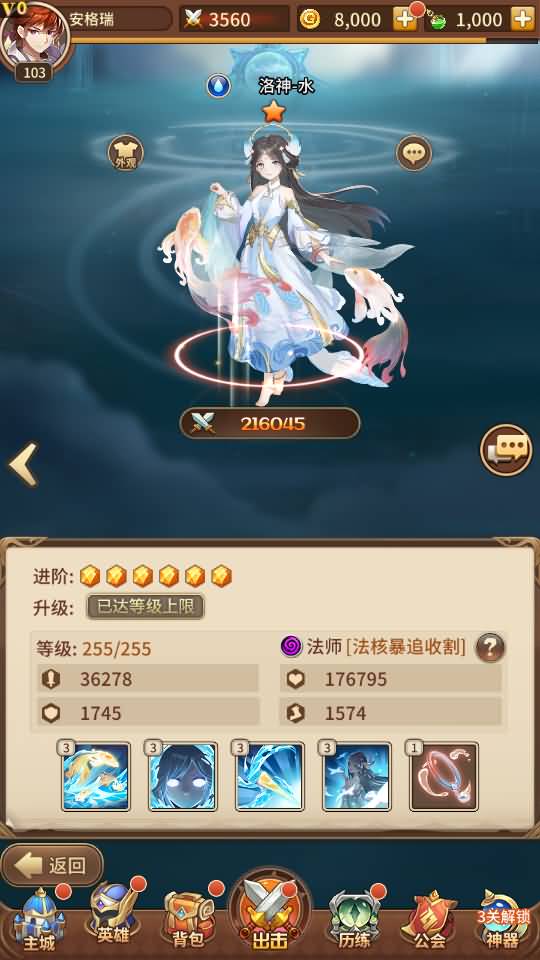Tap the 出击 attack crossed-swords button

pyautogui.click(x=269, y=913)
